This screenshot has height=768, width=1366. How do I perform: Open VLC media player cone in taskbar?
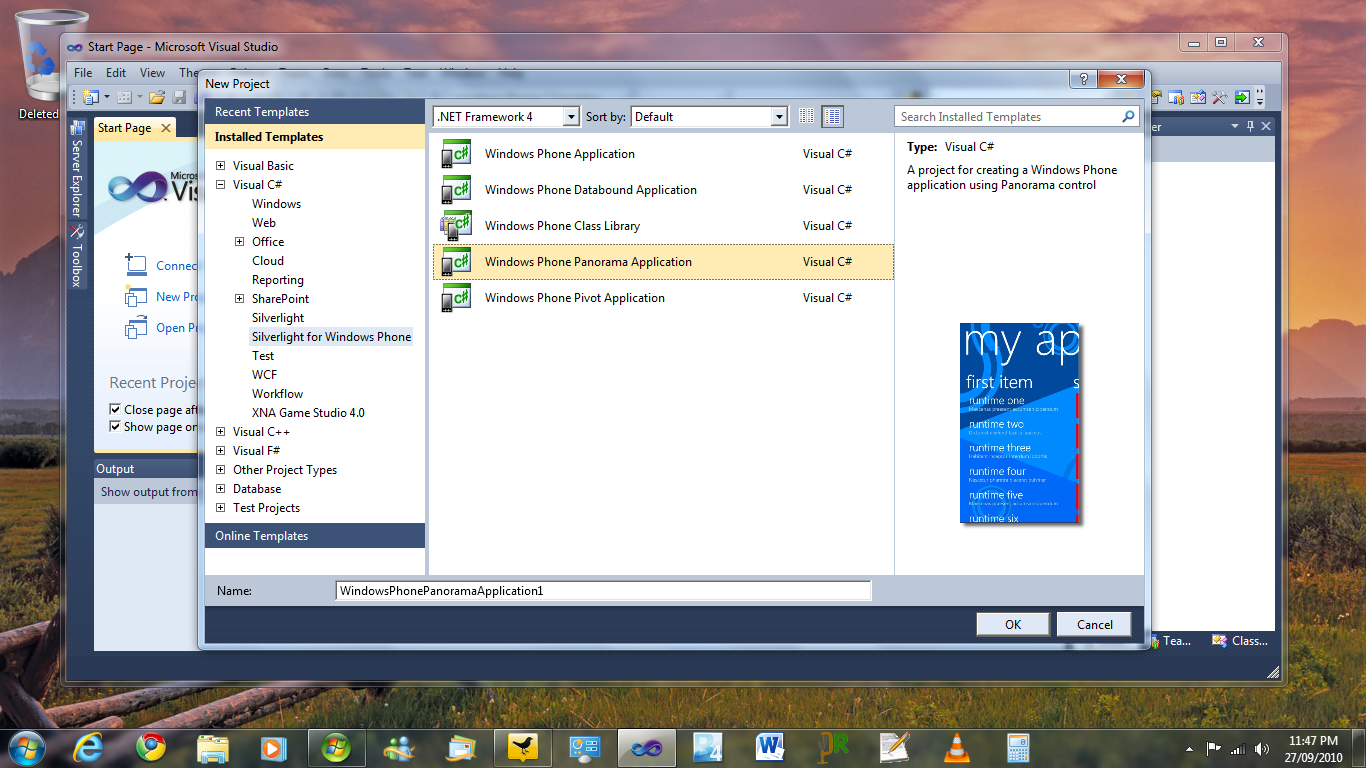point(957,746)
